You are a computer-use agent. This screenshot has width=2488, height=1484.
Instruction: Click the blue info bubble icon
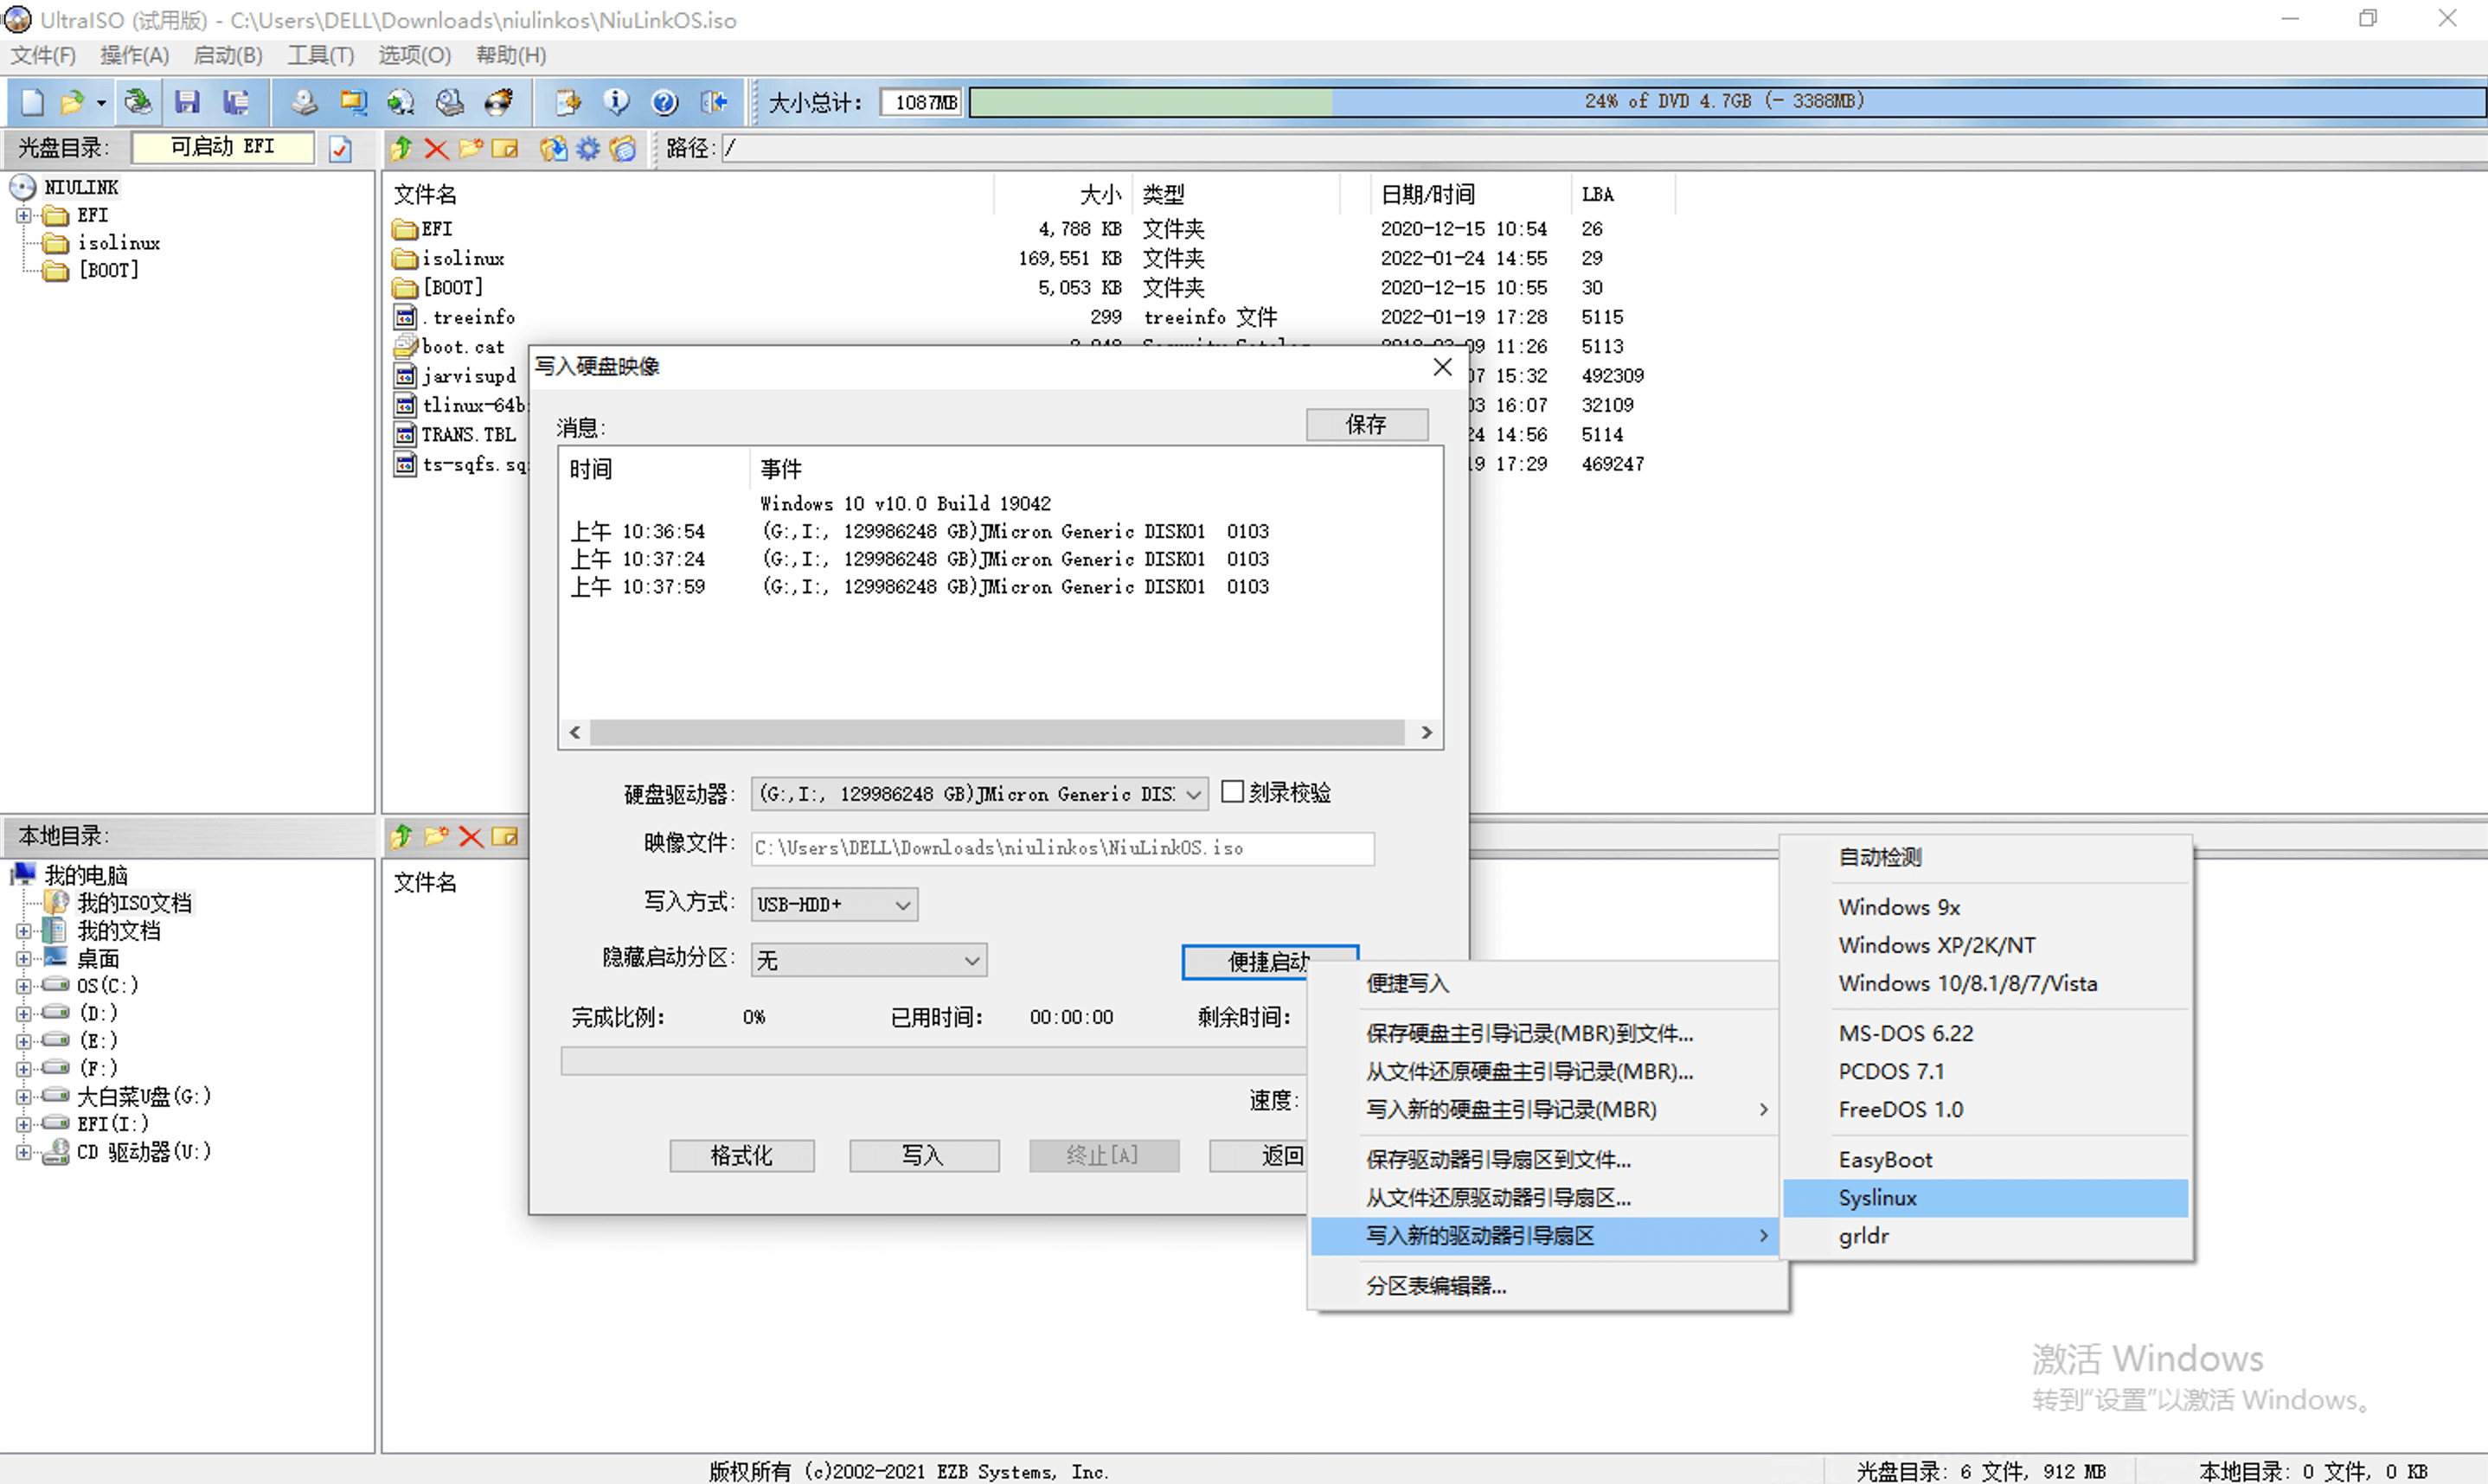point(616,102)
